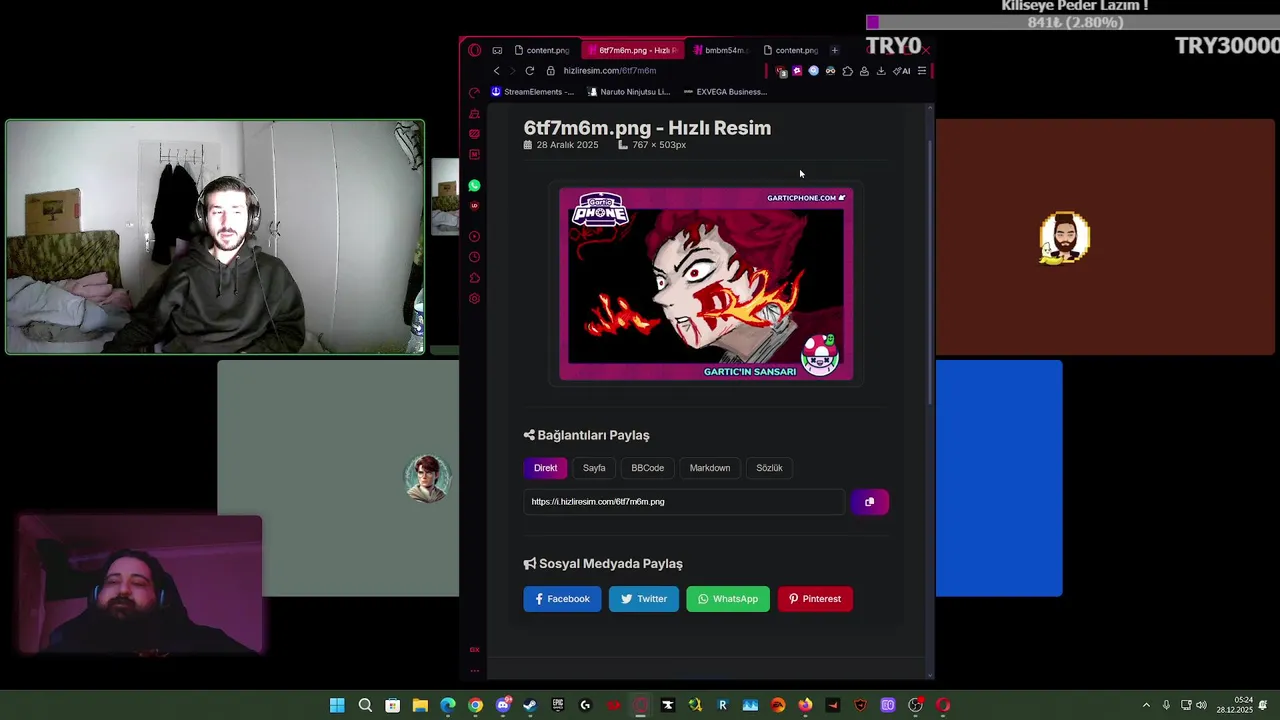Open the GX Cleaner sidebar icon

(474, 113)
